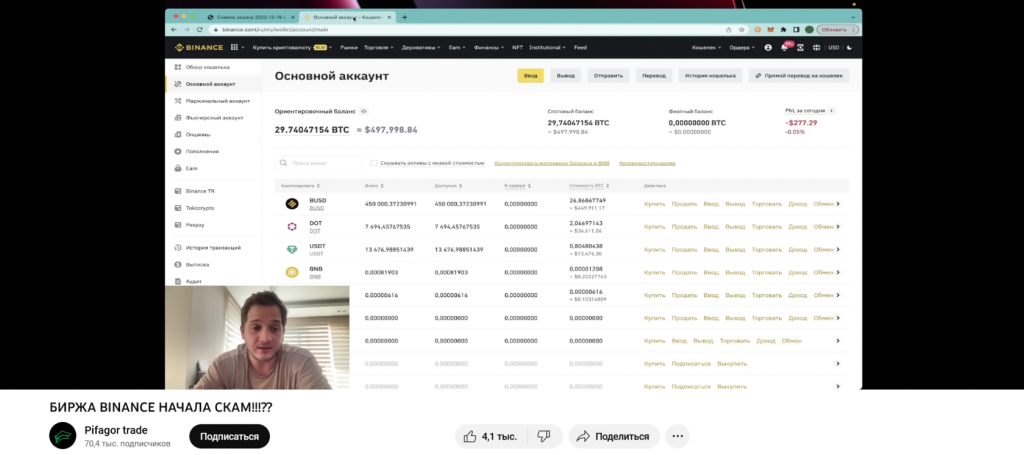Toggle the balance visibility eye icon

(364, 111)
